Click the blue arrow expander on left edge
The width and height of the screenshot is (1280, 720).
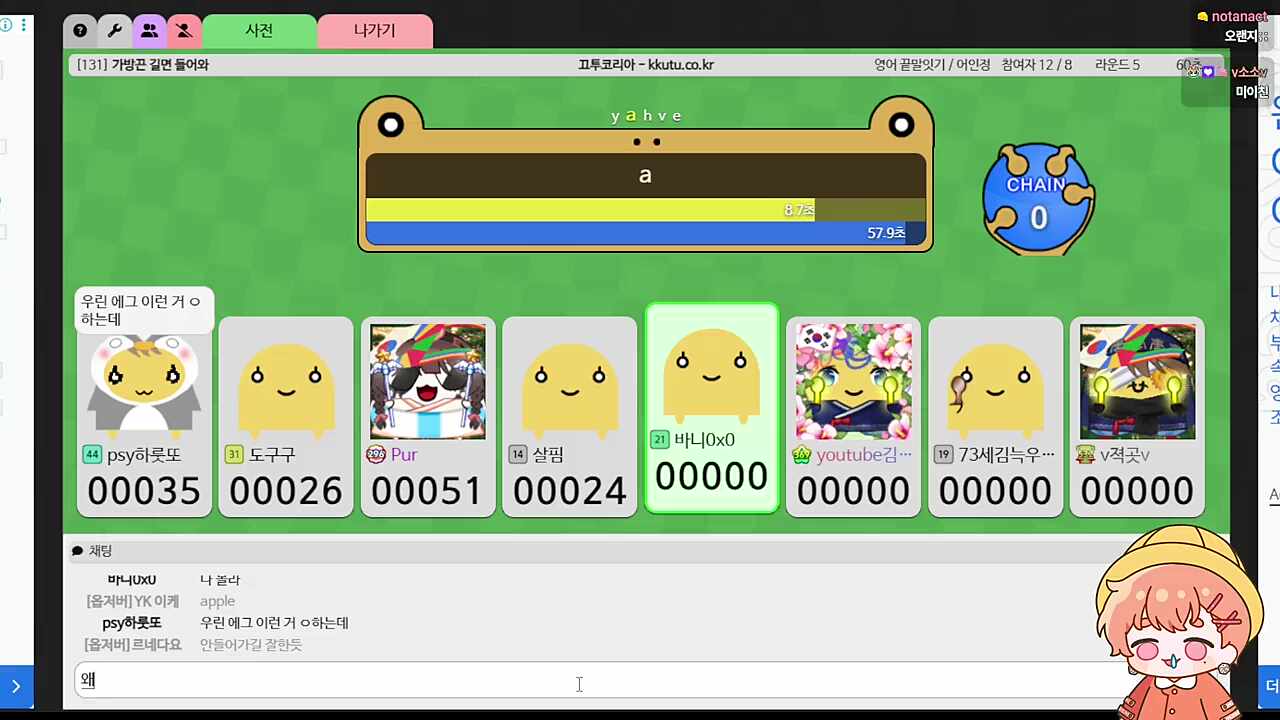pyautogui.click(x=16, y=686)
